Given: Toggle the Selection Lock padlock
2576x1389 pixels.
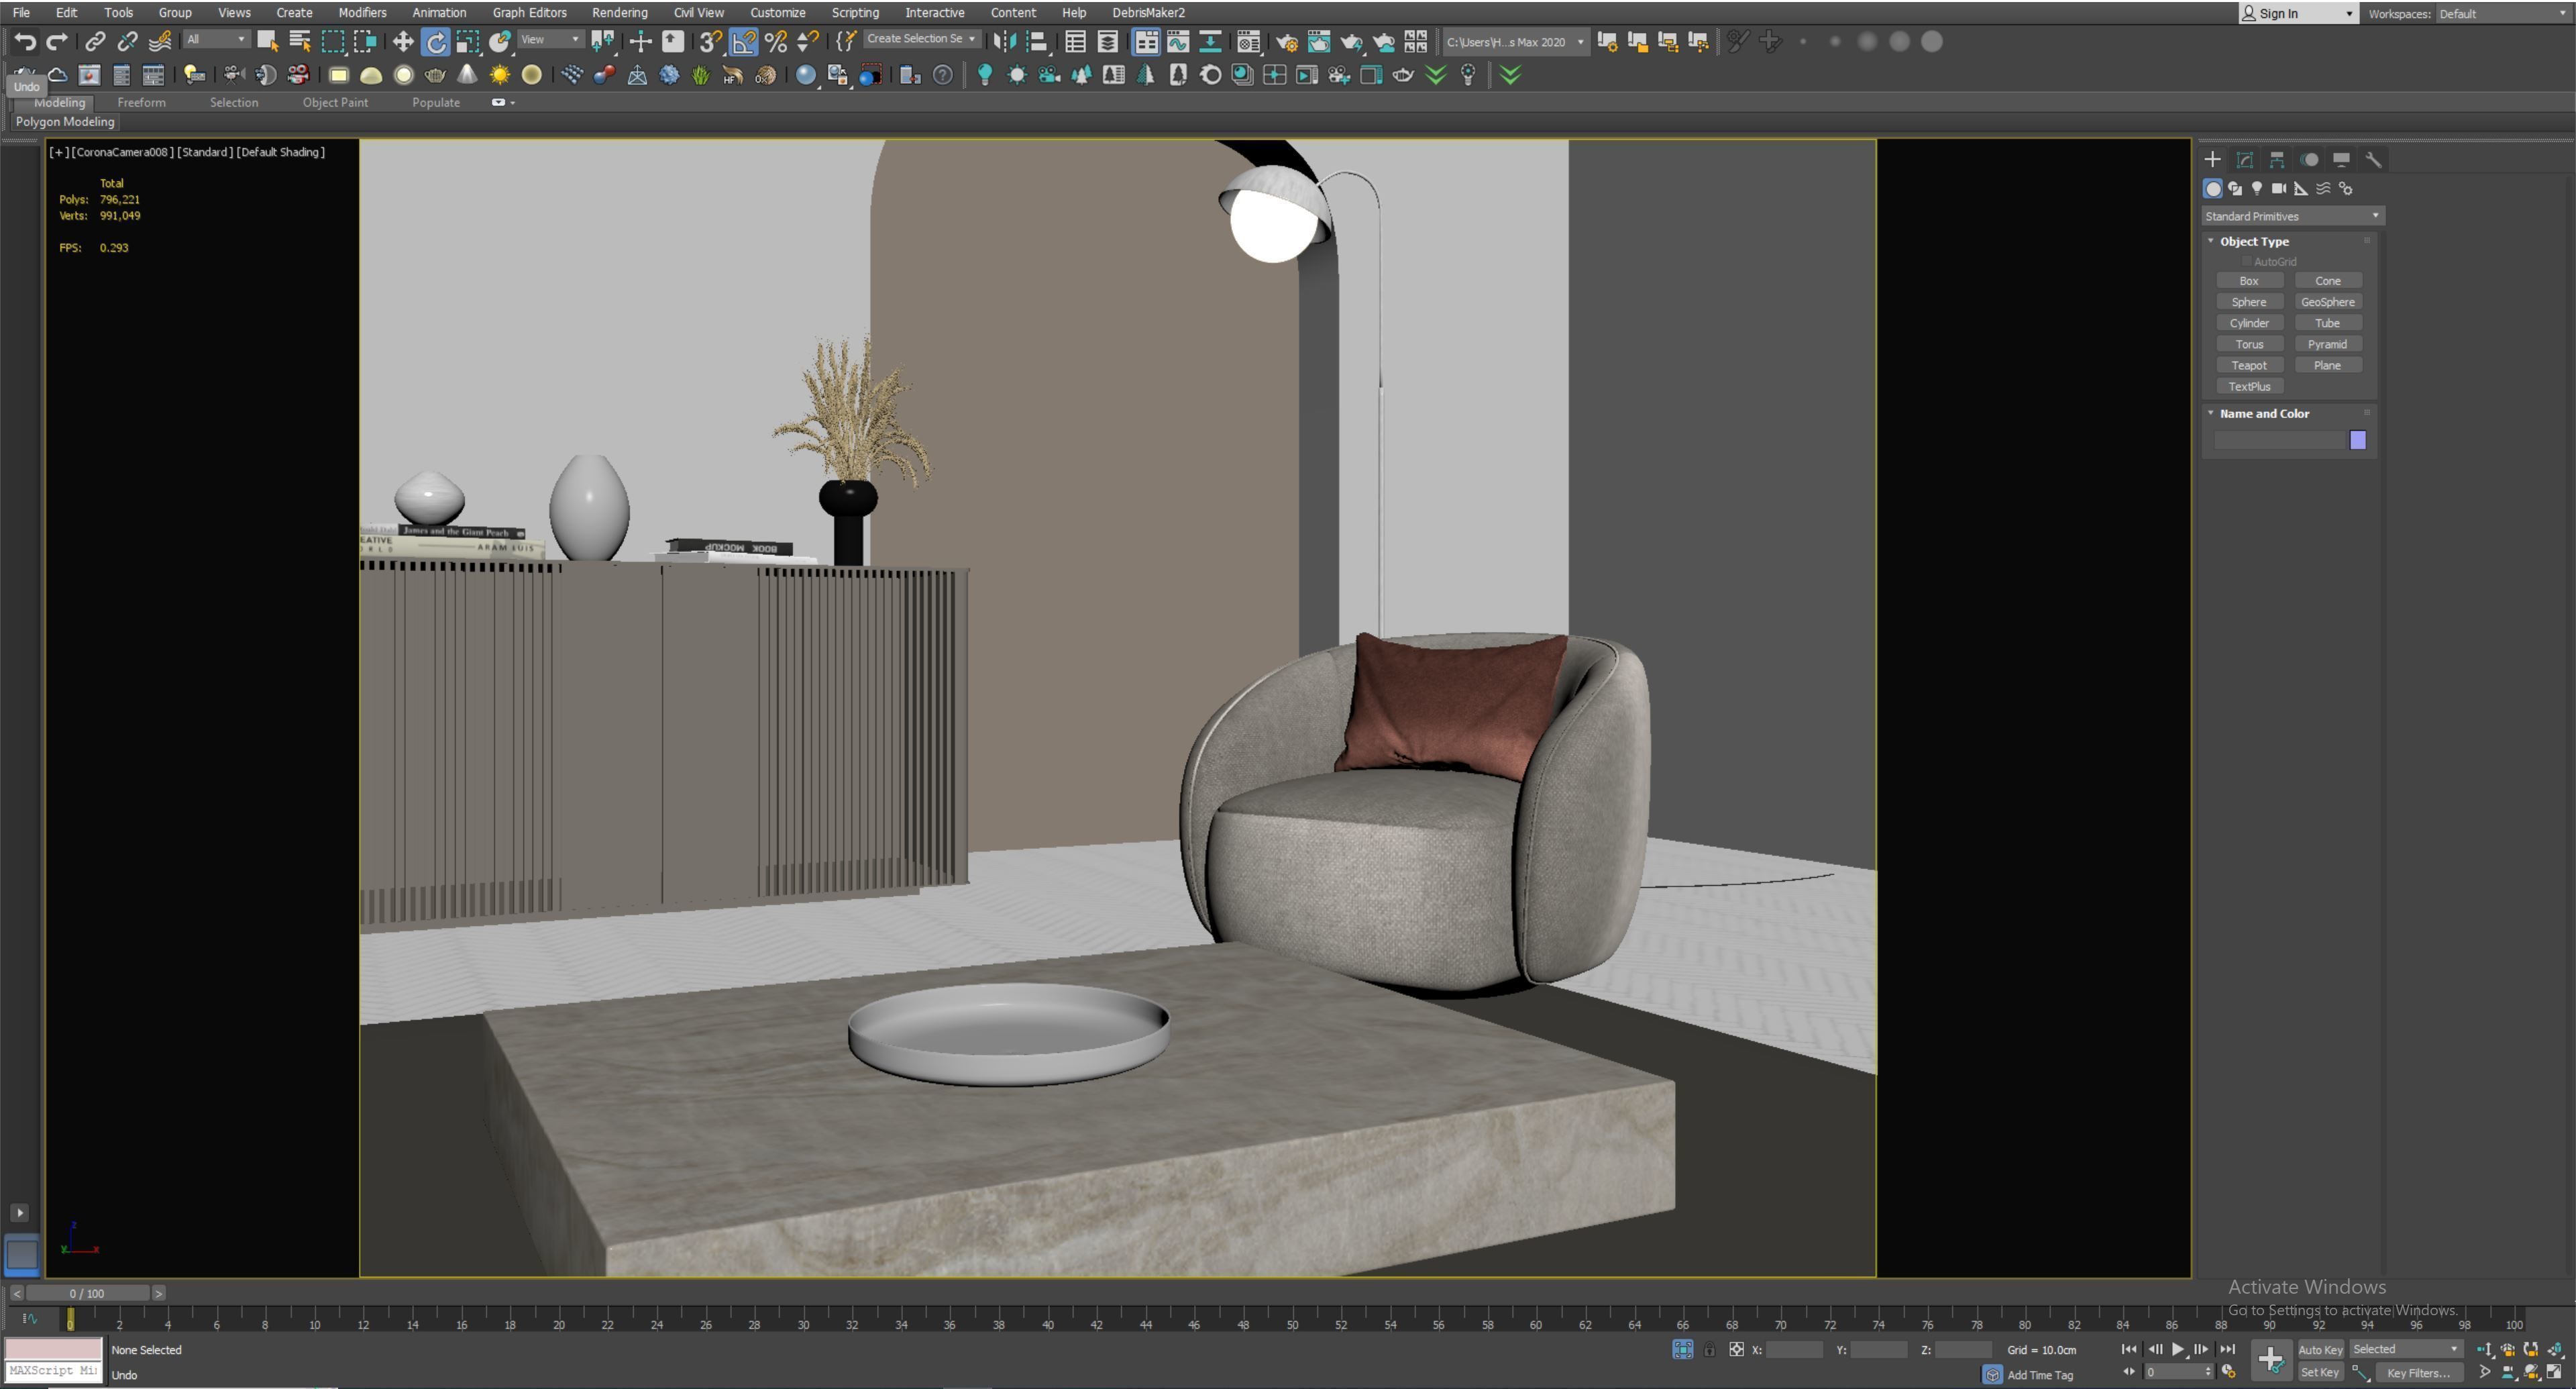Looking at the screenshot, I should click(x=1709, y=1350).
